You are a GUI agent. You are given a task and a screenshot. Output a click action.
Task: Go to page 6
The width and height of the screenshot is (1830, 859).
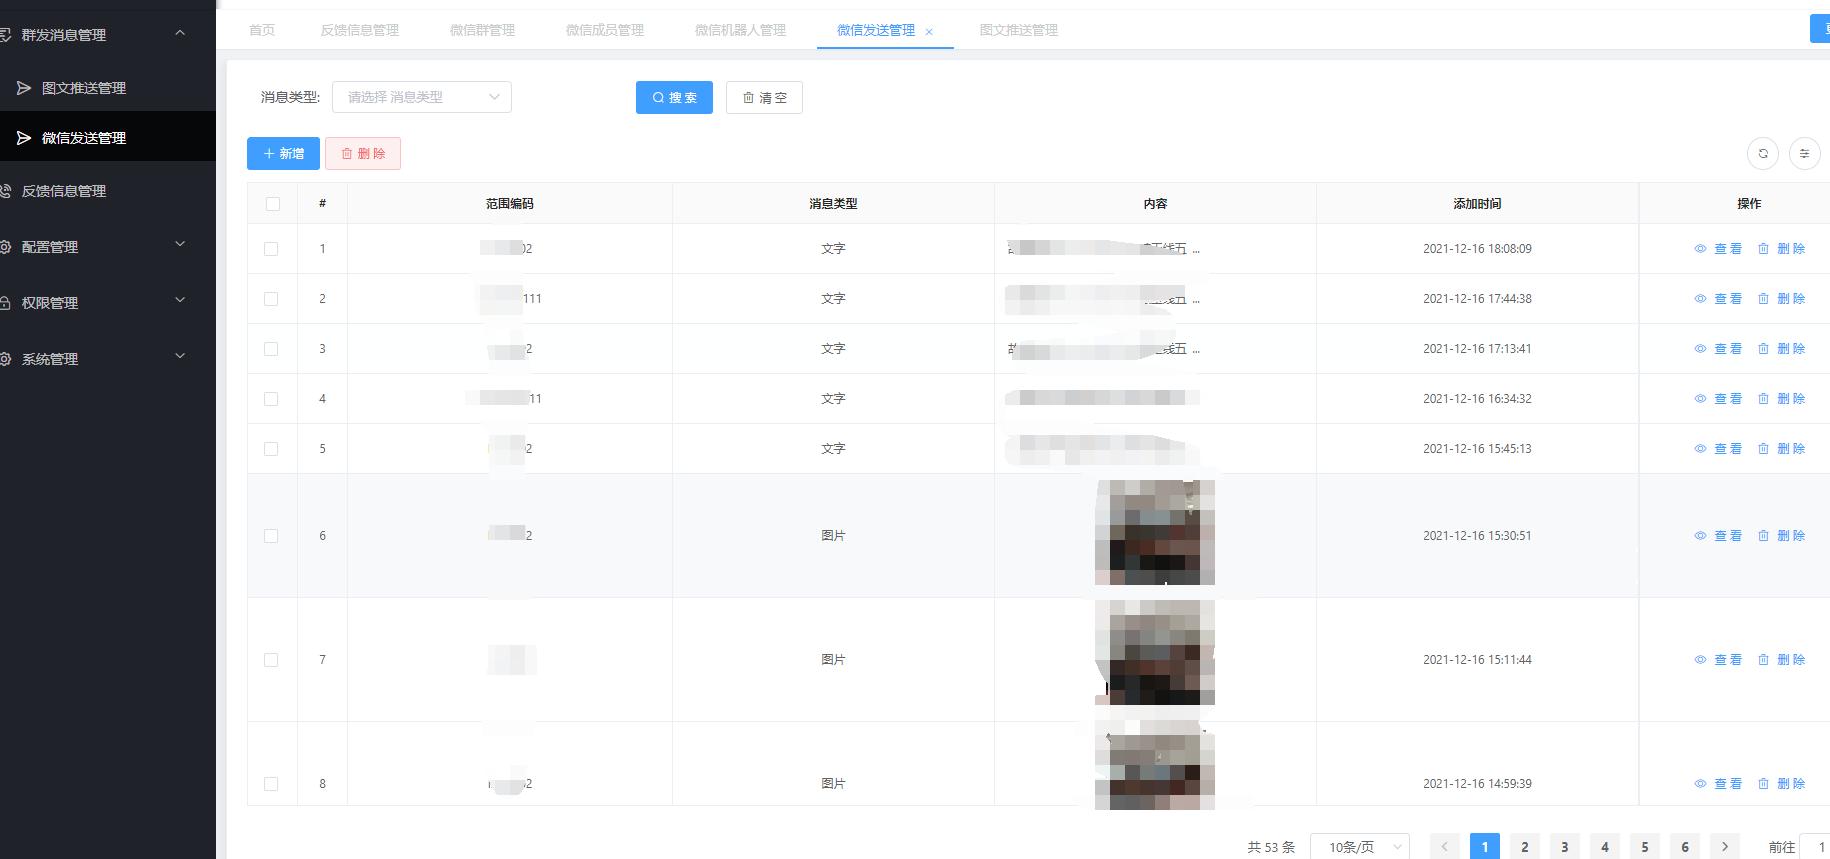pos(1685,847)
